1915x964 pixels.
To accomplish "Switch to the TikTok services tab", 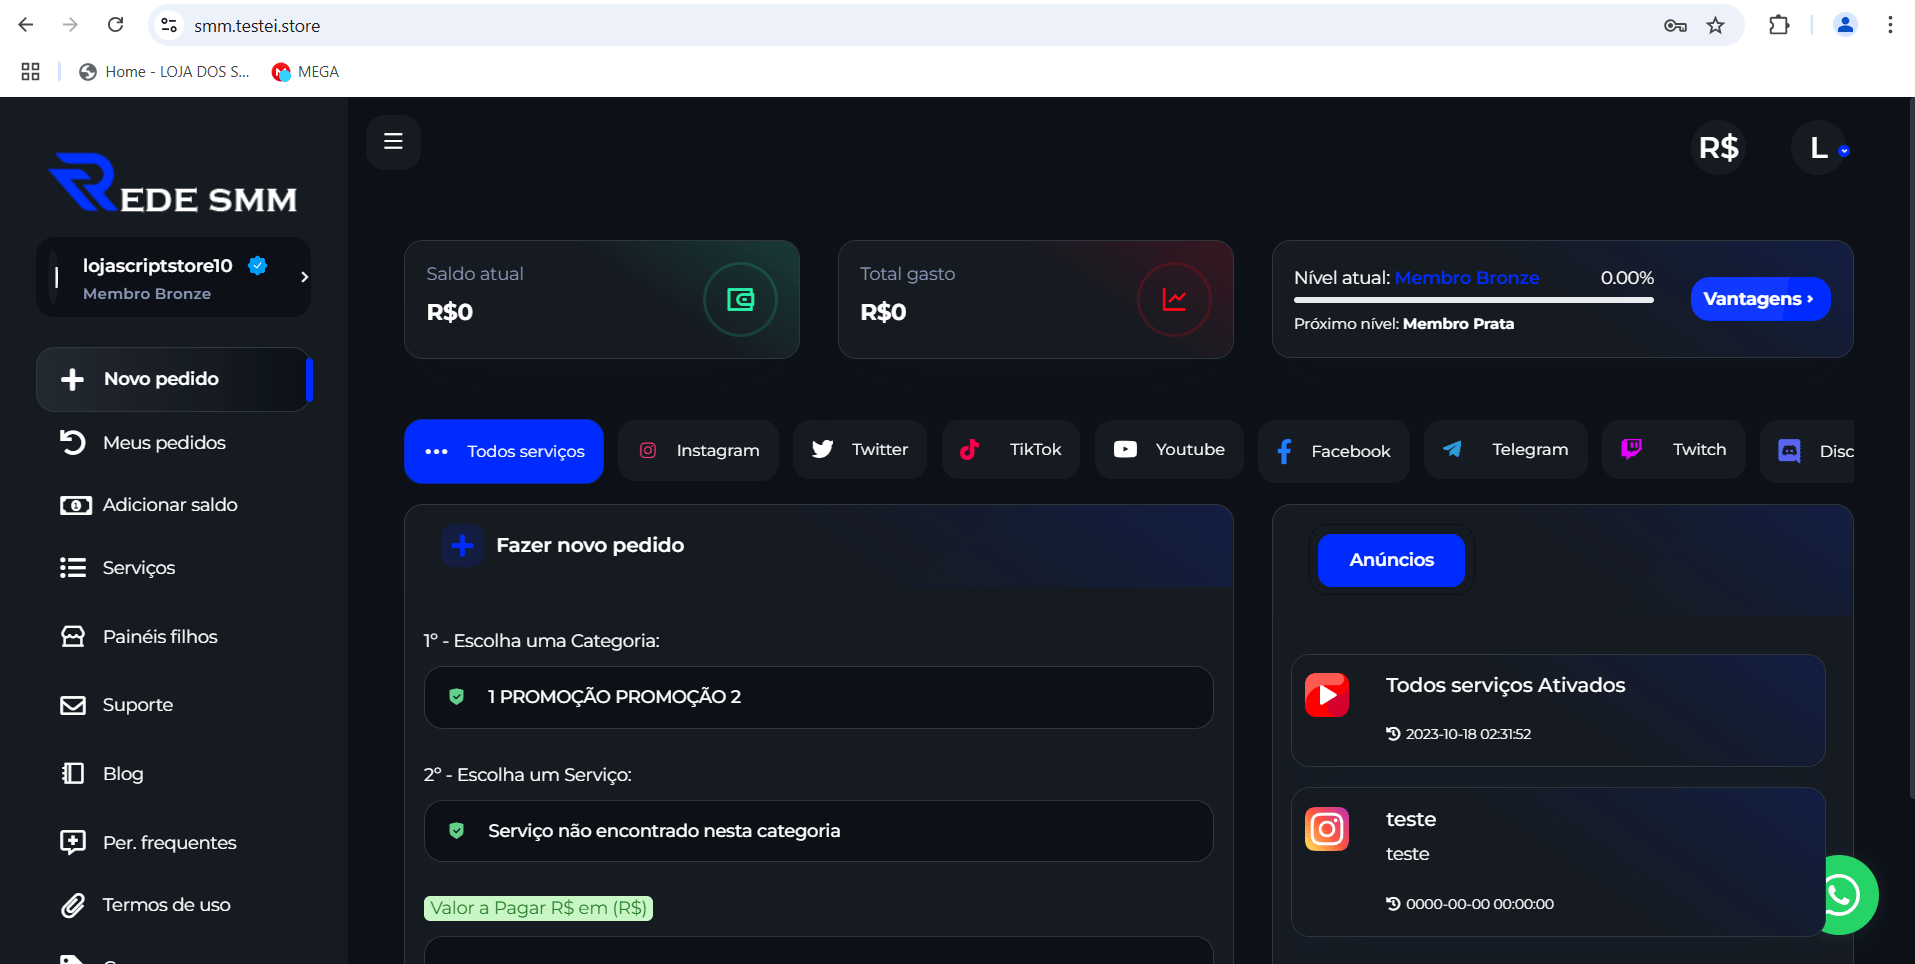I will (x=1010, y=451).
